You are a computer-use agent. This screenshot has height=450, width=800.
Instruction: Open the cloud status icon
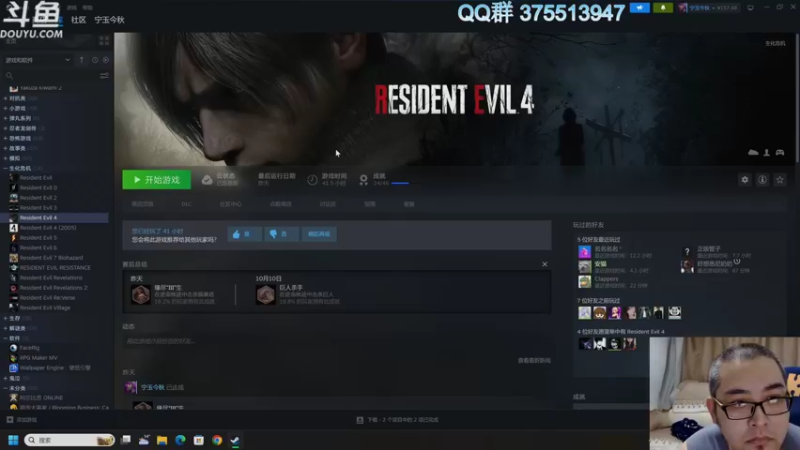tap(207, 180)
